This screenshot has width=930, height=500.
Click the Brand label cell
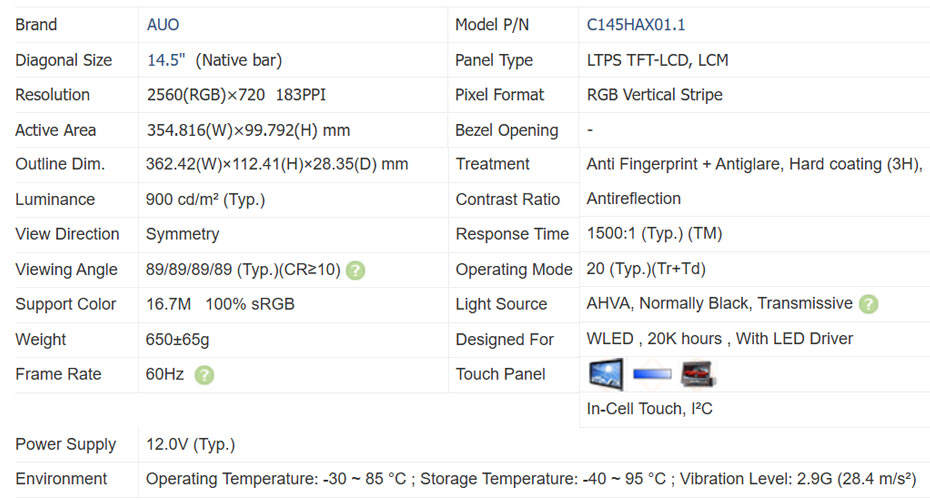[36, 25]
